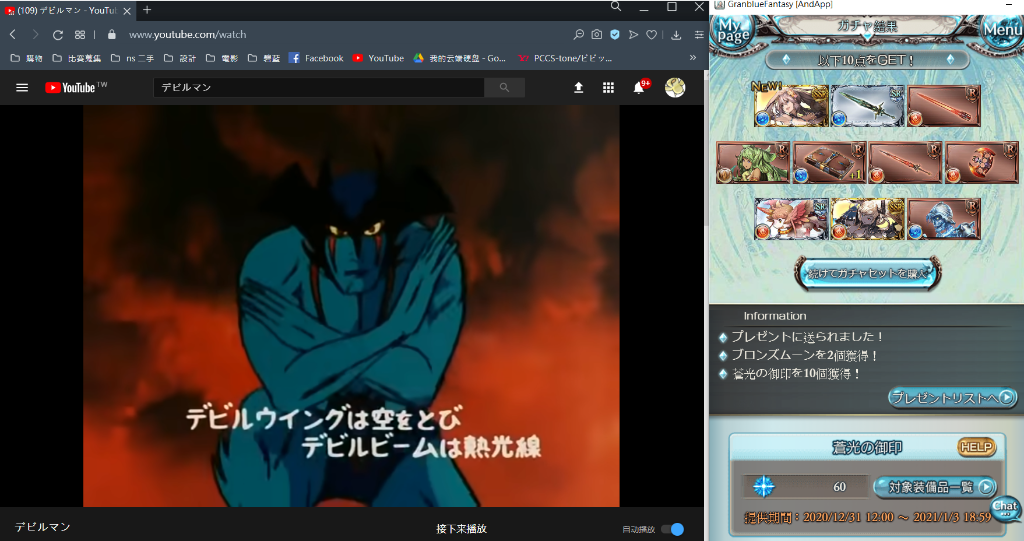
Task: Select the SR silver sword gacha result
Action: 867,106
